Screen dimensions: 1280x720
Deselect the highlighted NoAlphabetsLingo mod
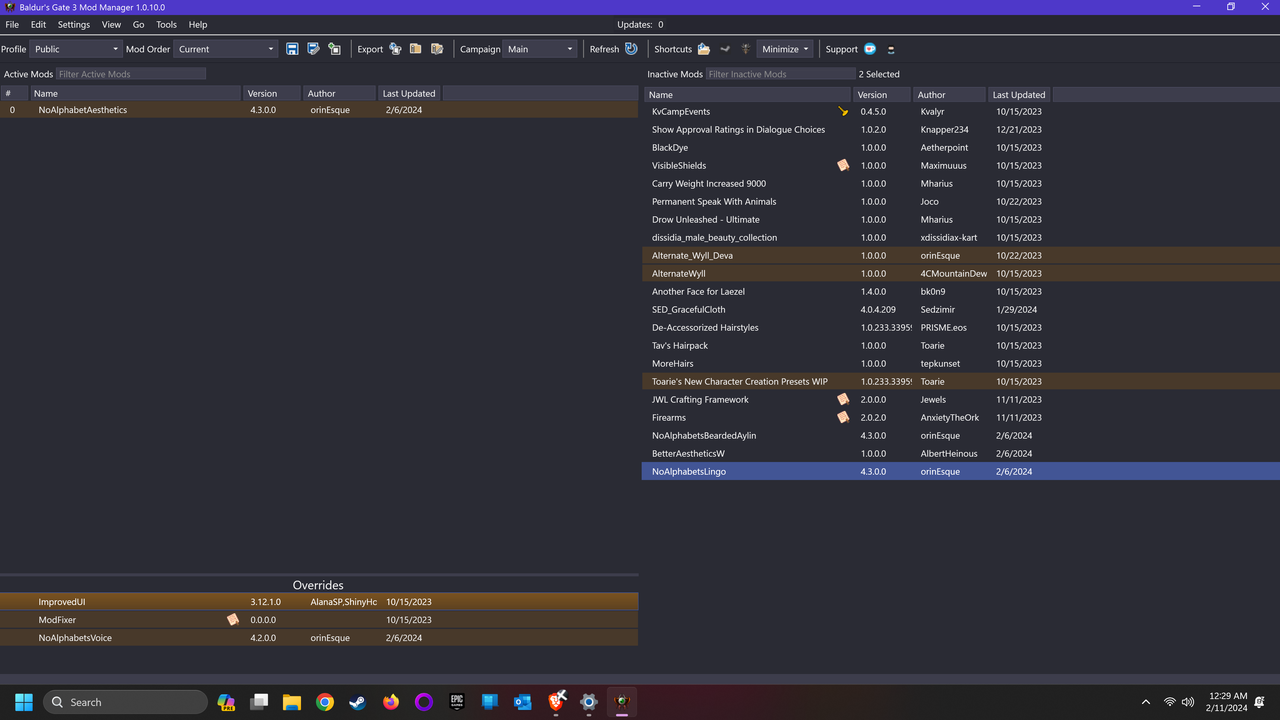pyautogui.click(x=750, y=471)
